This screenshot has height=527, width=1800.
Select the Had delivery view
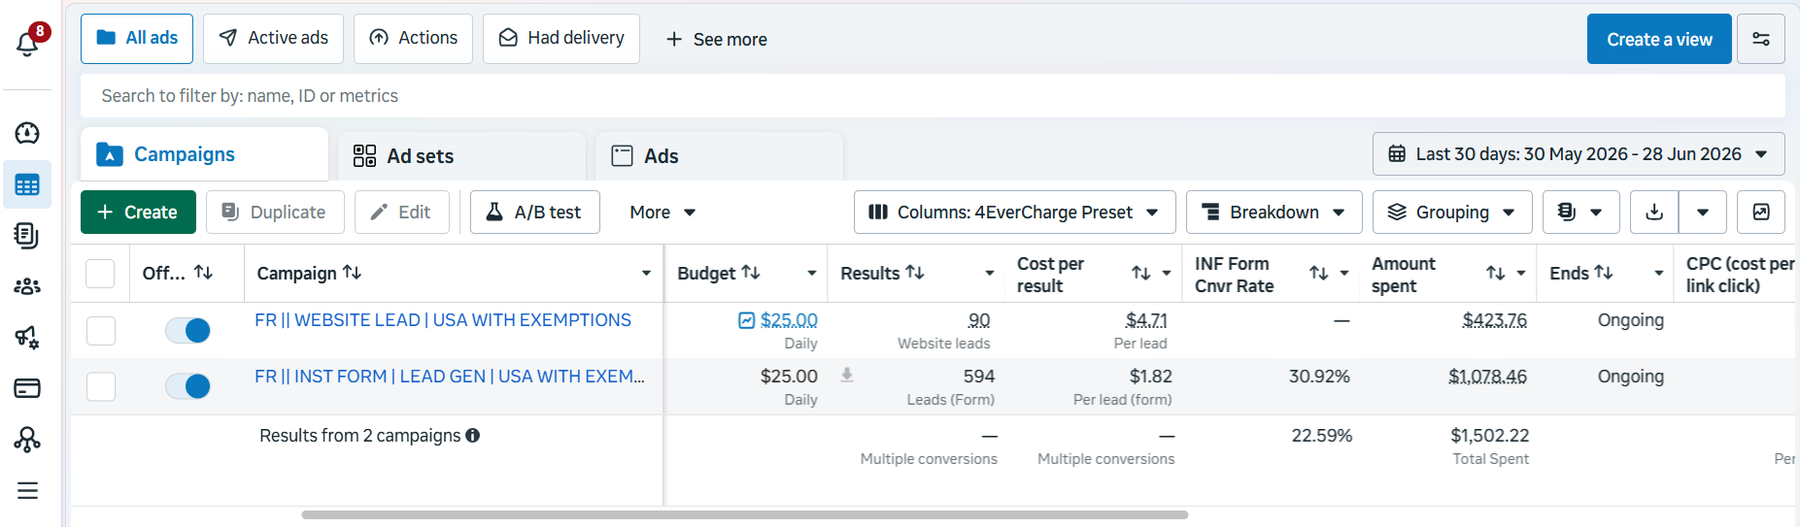pyautogui.click(x=561, y=38)
